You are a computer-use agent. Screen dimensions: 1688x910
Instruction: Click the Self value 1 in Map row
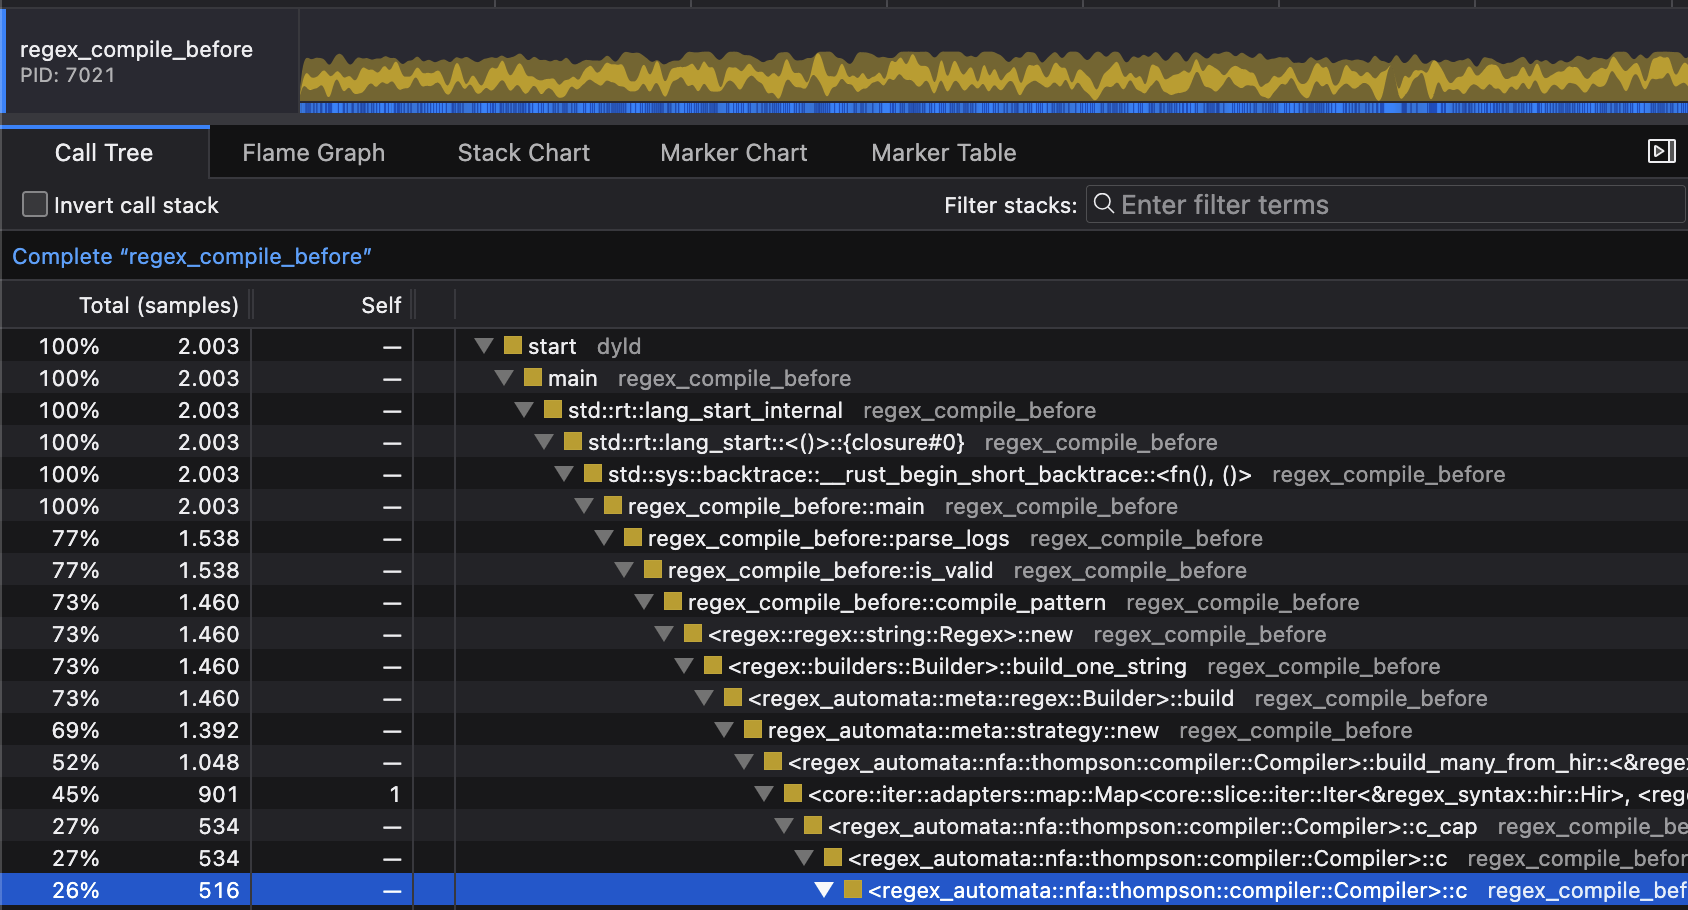(394, 793)
